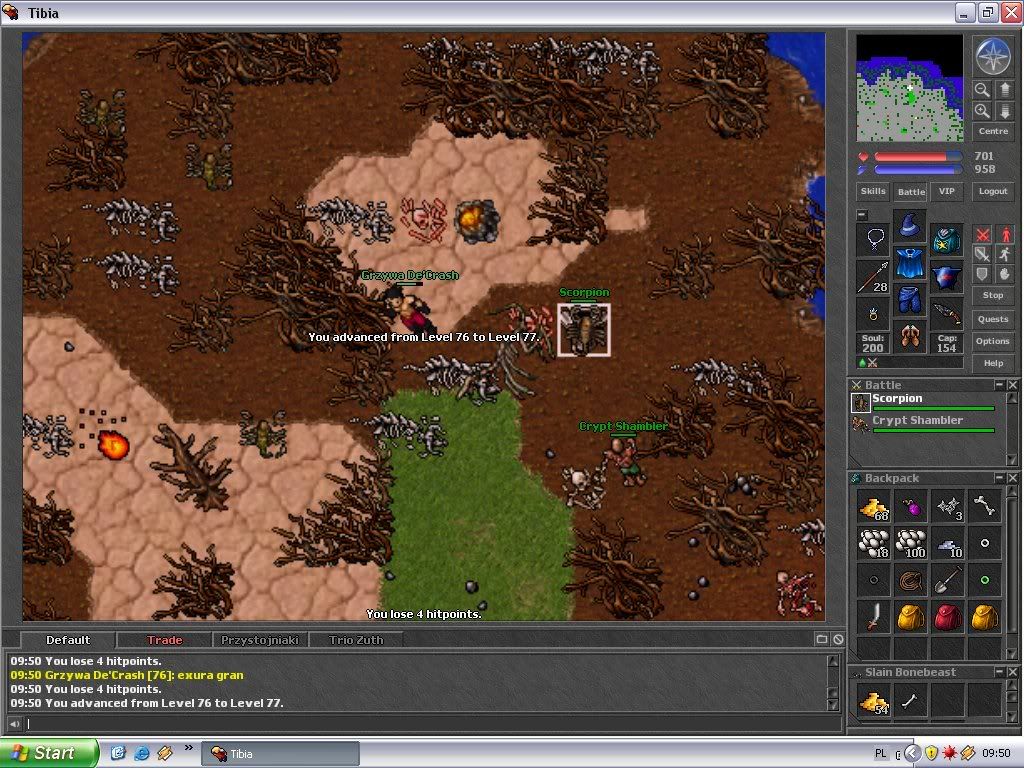Select the ammunition slot item
The image size is (1024, 768).
pos(946,314)
